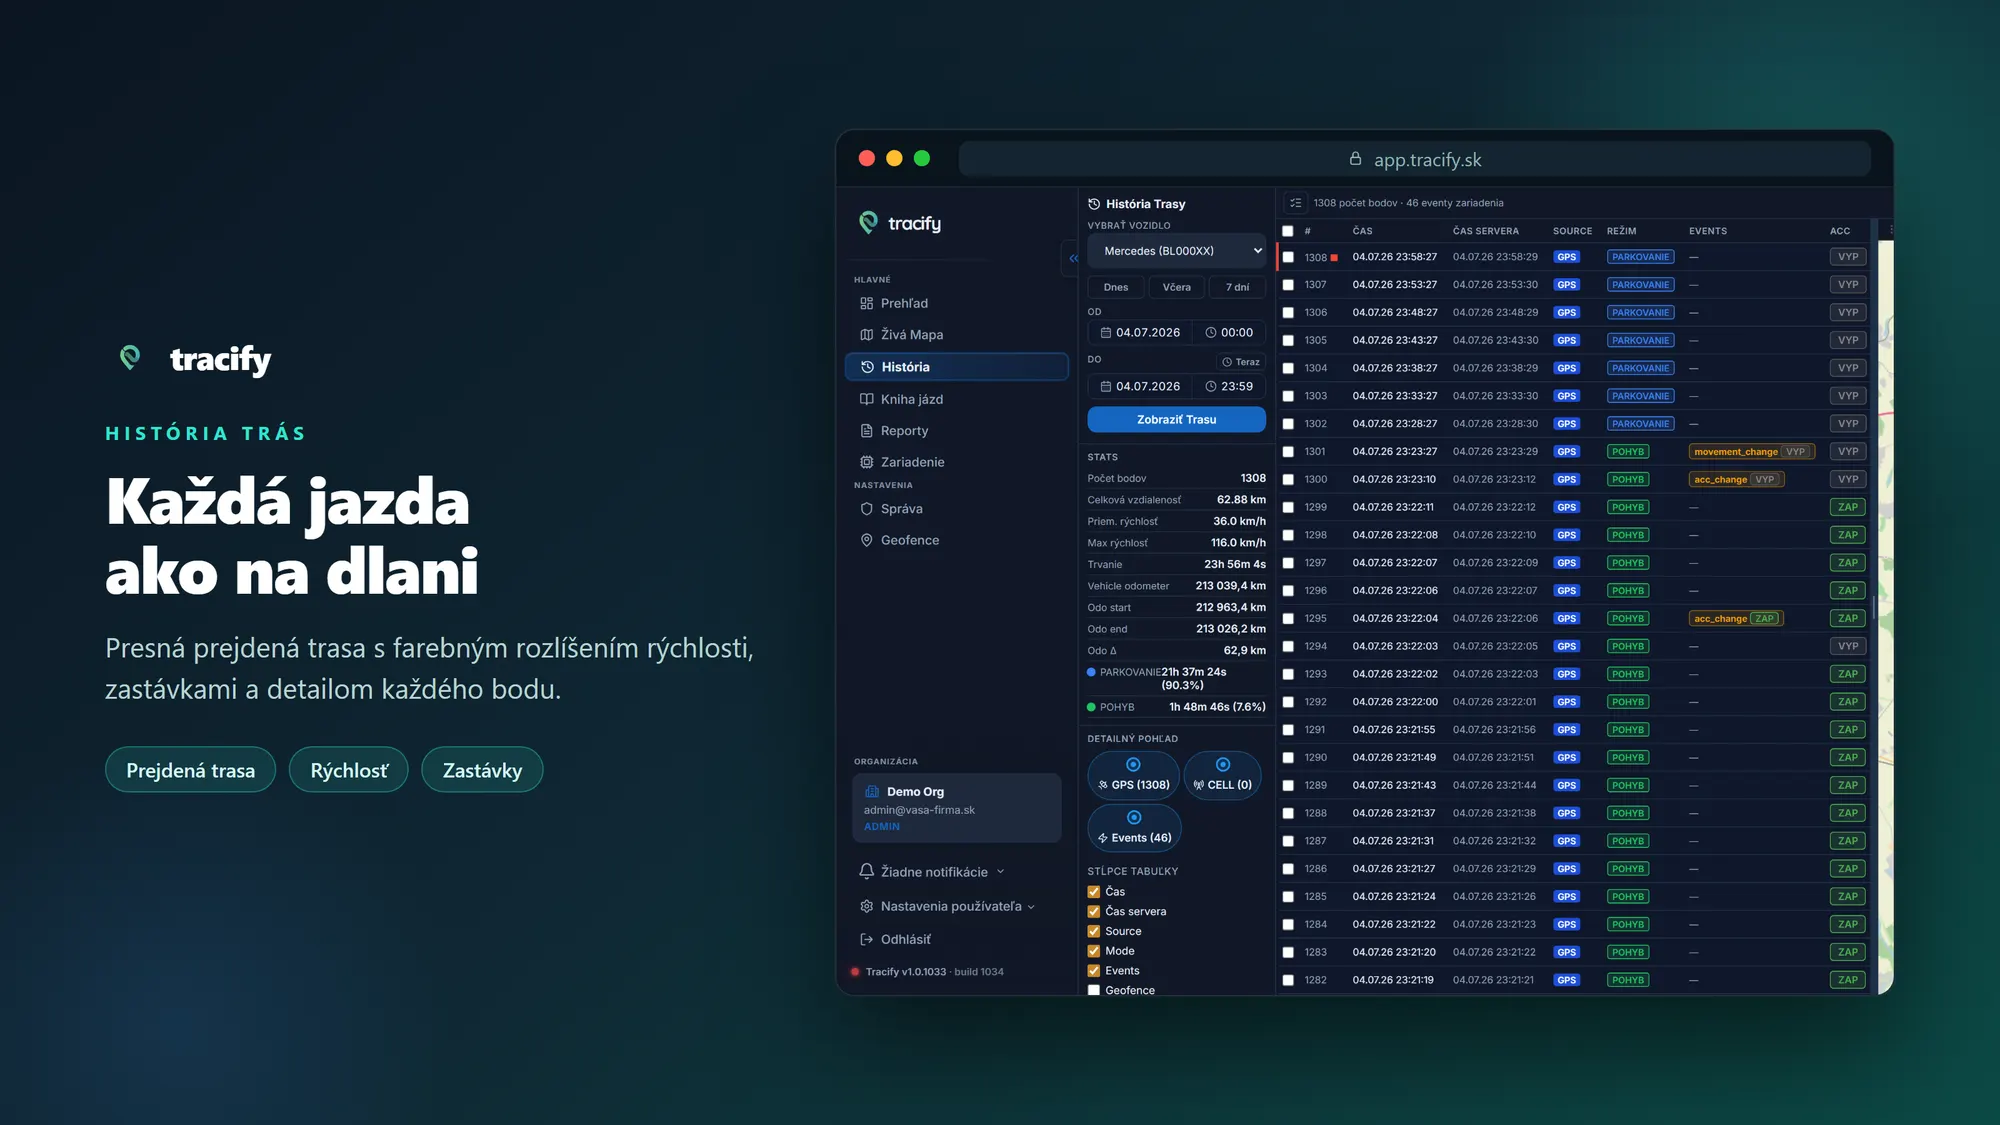Toggle the Events (46) detail view
The width and height of the screenshot is (2000, 1125).
(1134, 828)
